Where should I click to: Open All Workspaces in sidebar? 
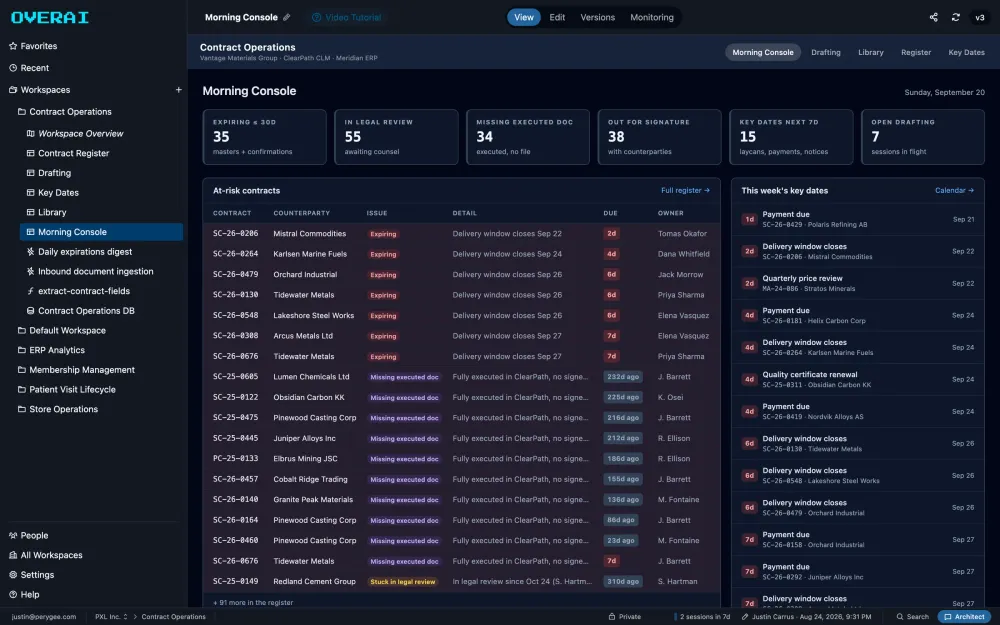45,555
